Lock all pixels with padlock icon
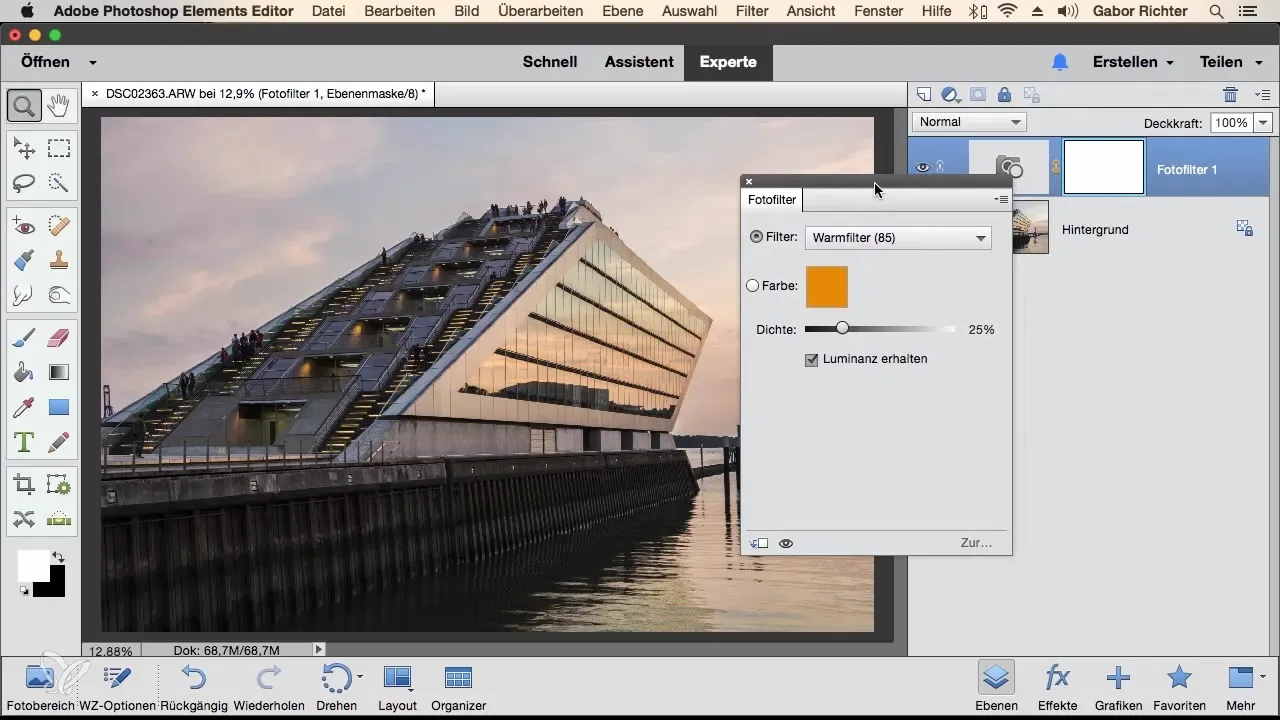 1004,95
